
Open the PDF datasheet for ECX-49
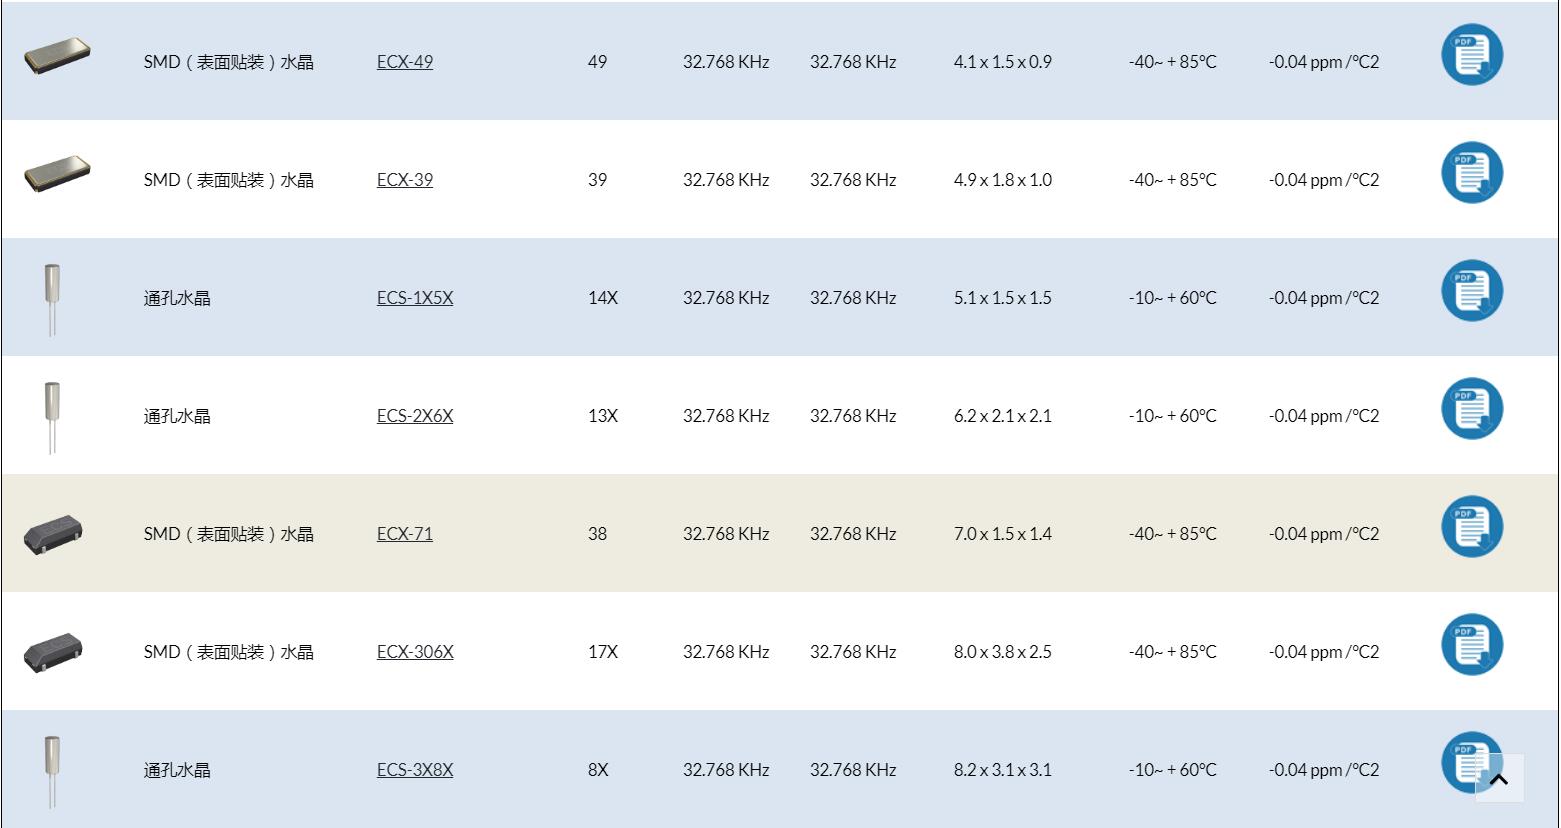pos(1472,54)
